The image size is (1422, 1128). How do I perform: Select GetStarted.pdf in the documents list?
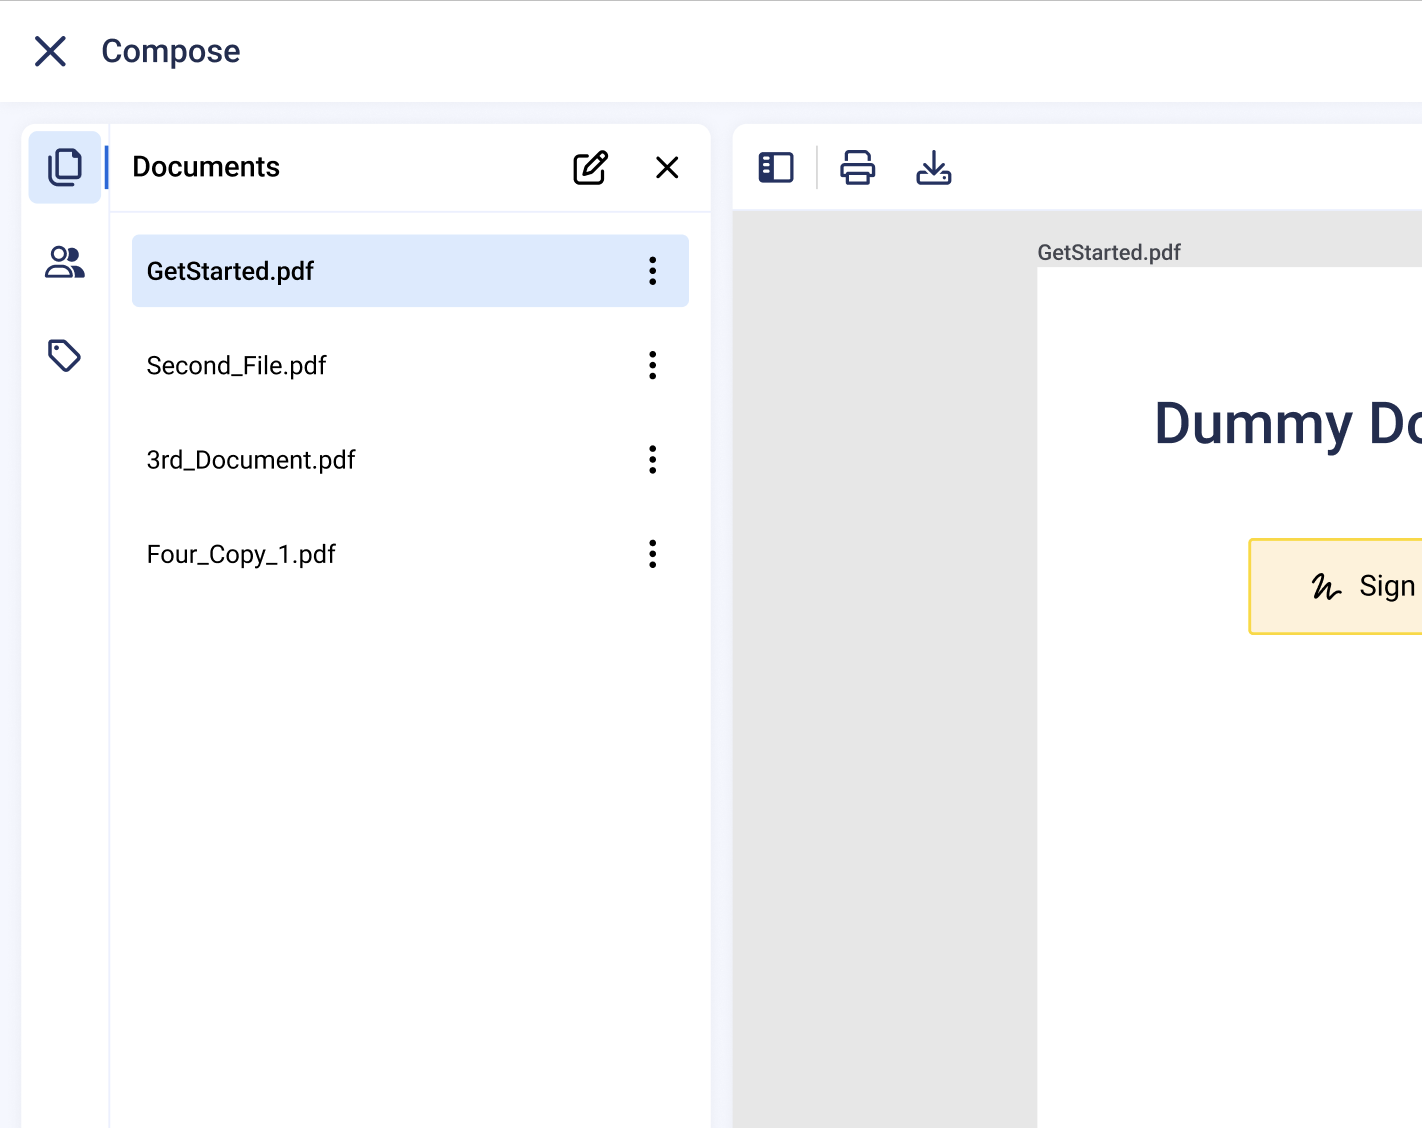point(380,271)
